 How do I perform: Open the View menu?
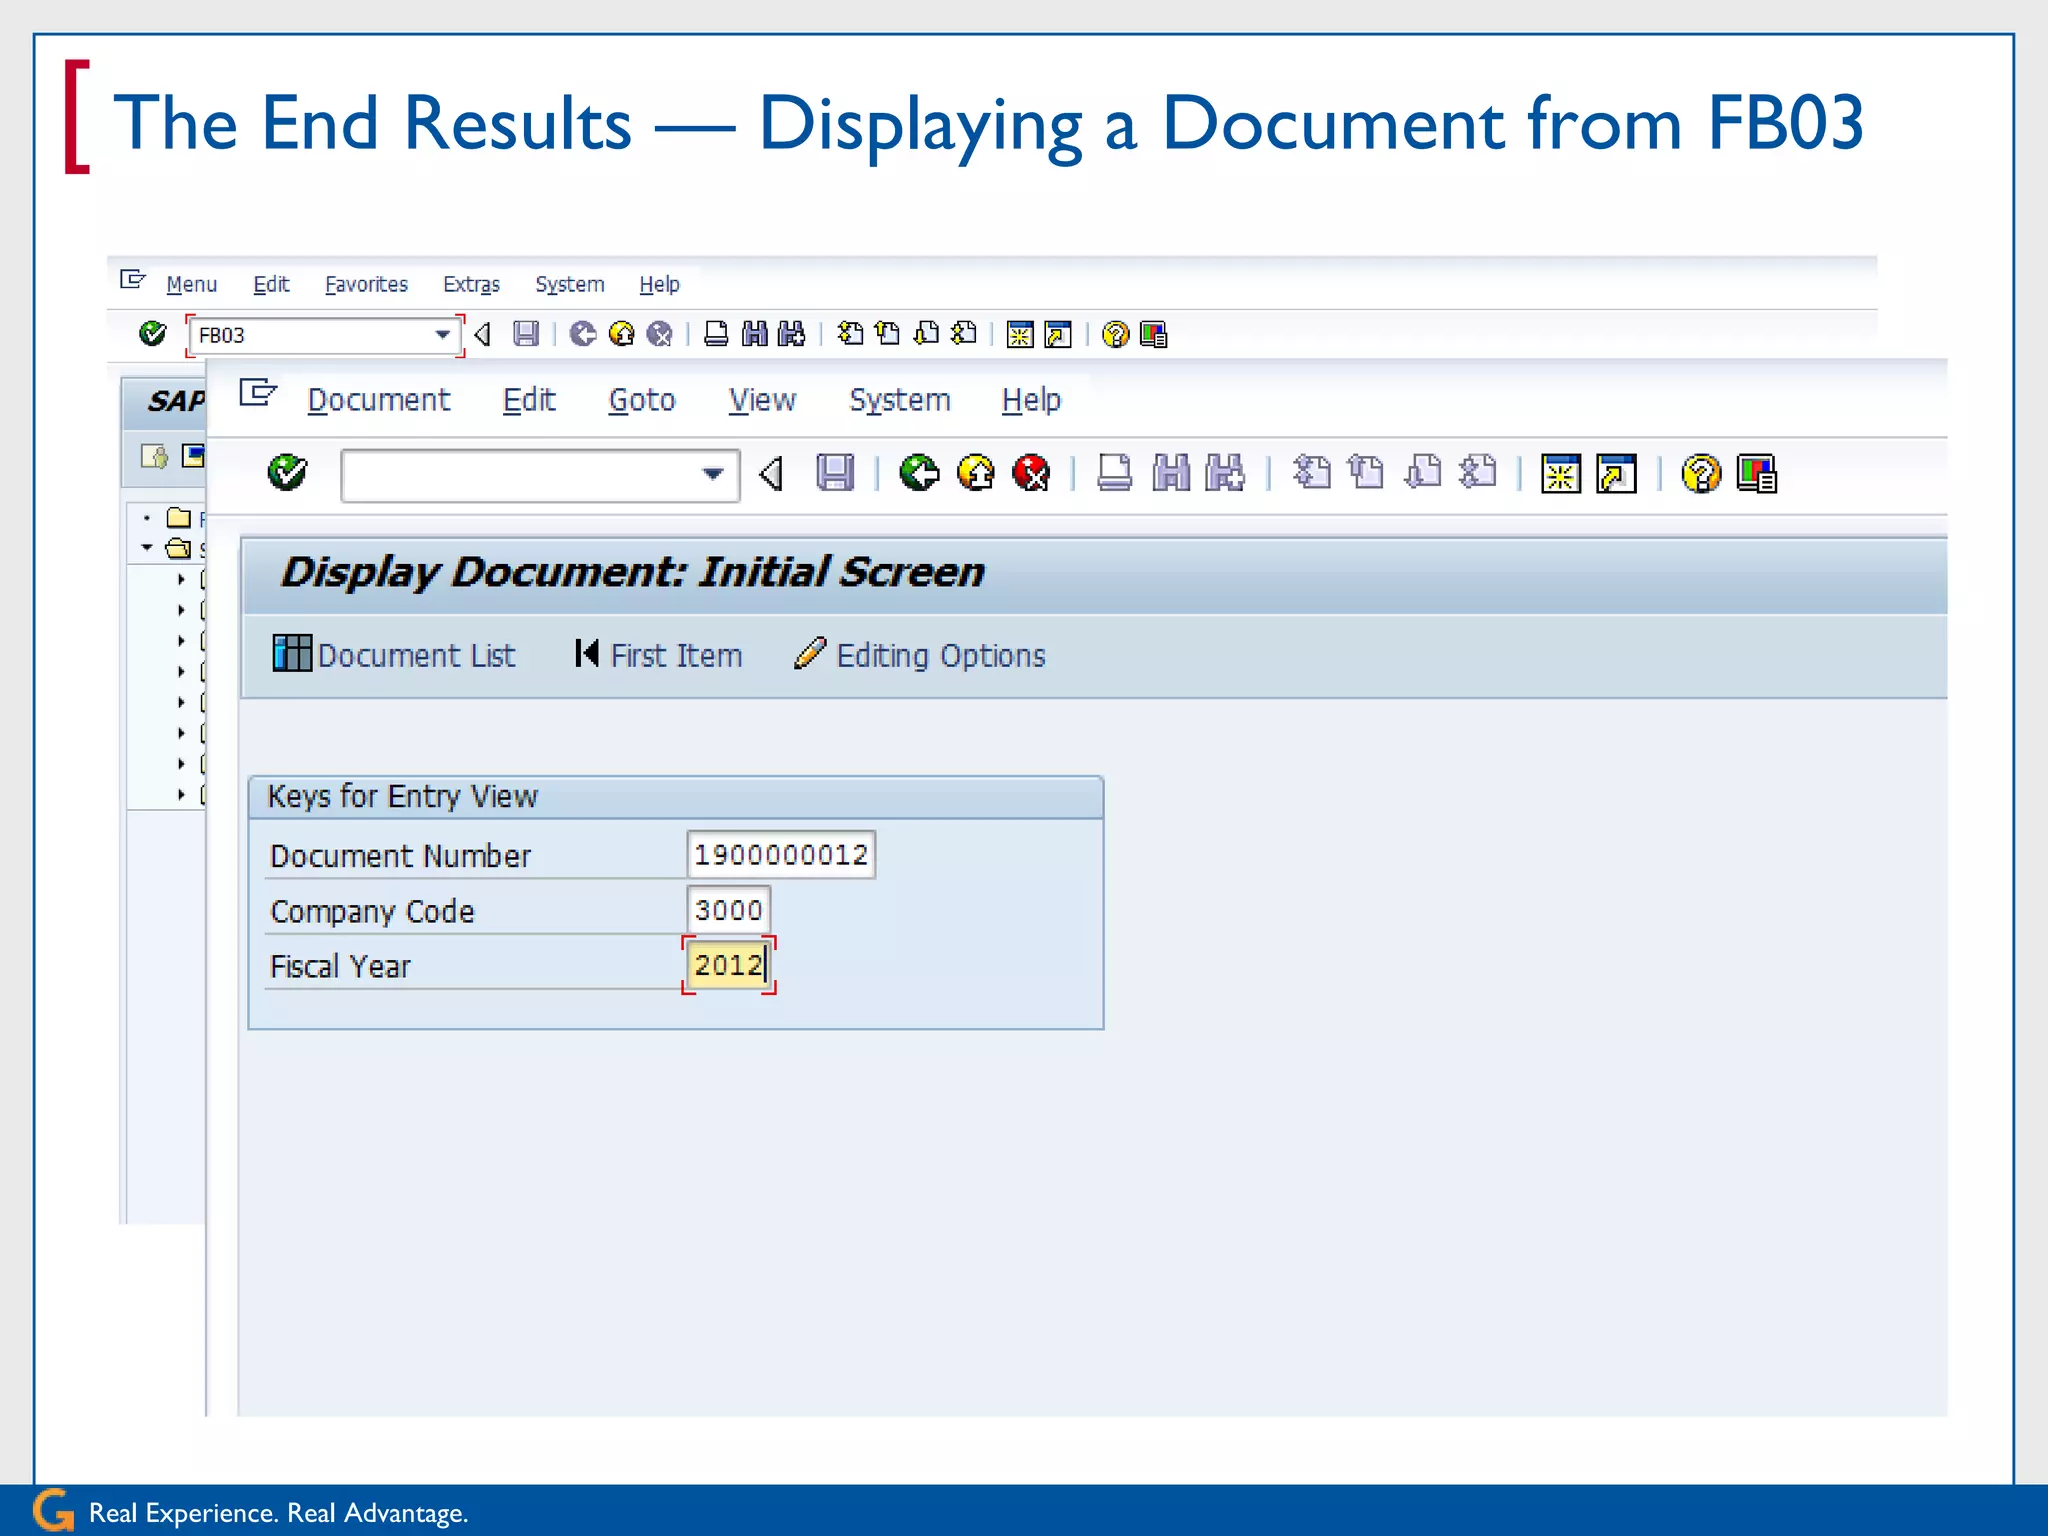[x=762, y=400]
